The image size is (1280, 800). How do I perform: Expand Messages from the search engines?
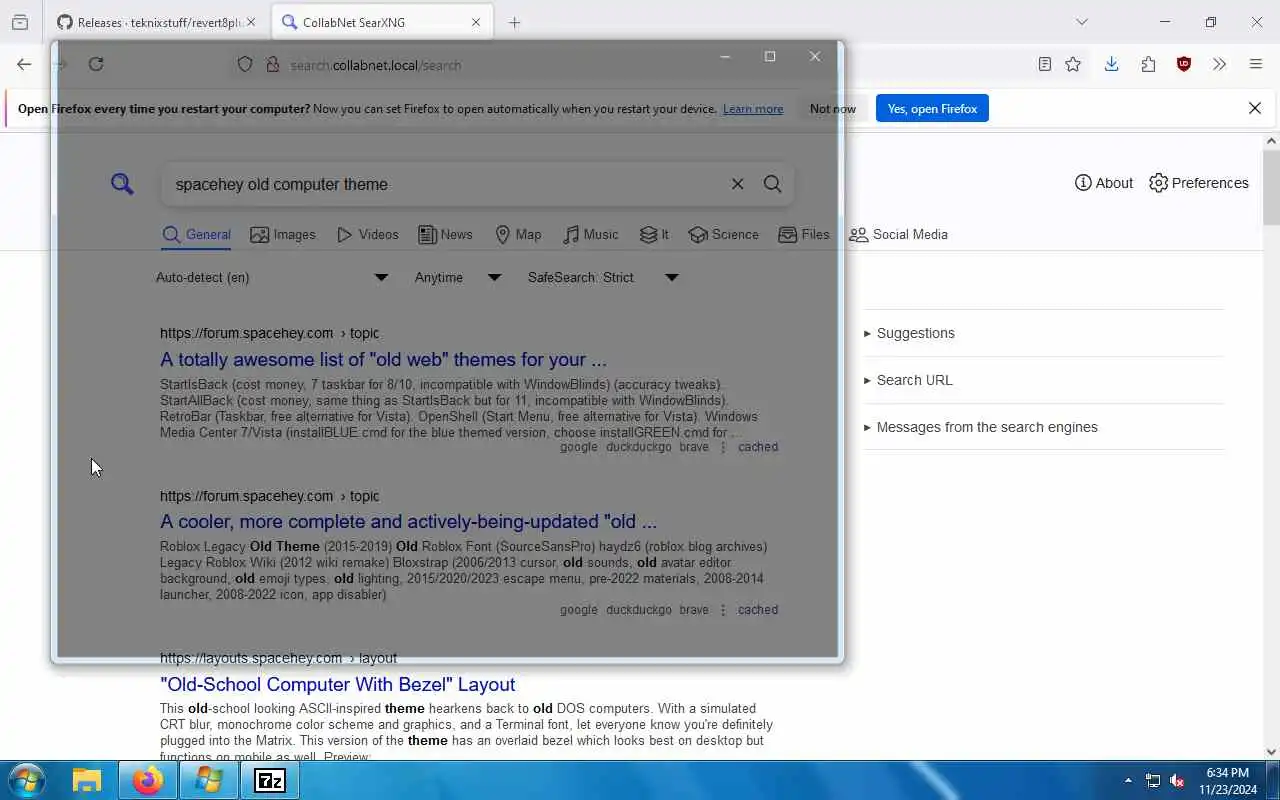point(981,427)
